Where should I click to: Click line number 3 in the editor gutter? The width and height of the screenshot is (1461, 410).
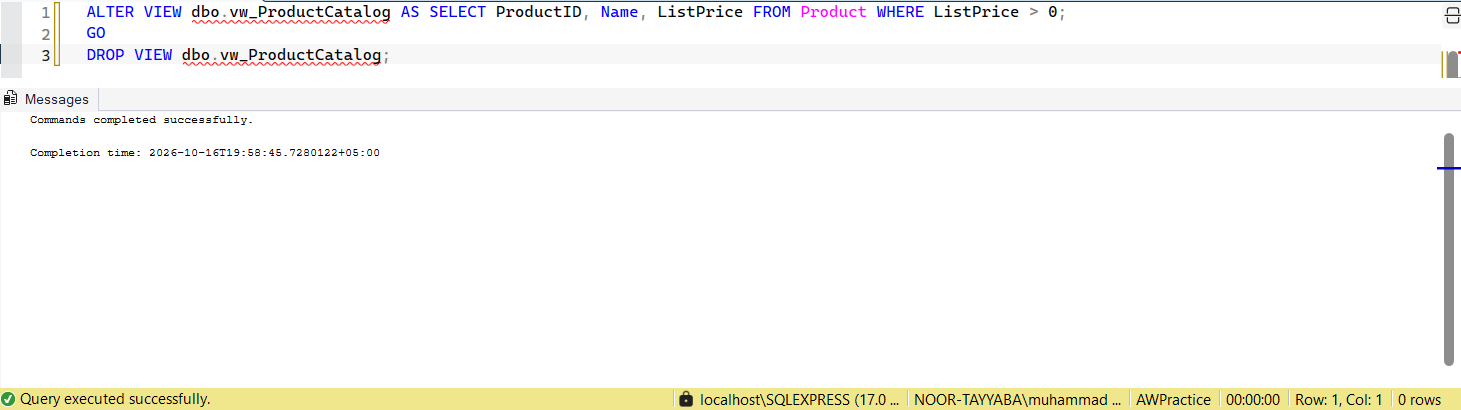(45, 54)
